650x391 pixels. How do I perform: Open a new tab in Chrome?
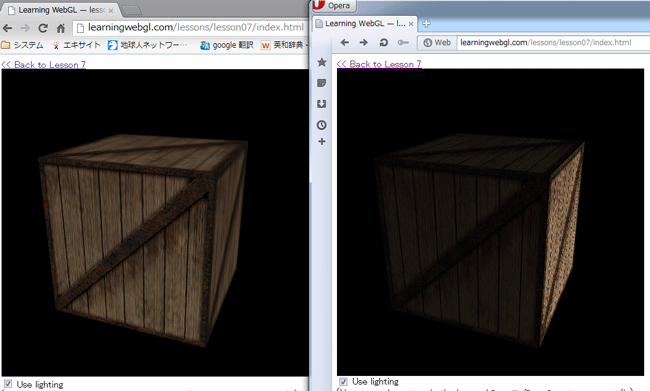point(132,10)
